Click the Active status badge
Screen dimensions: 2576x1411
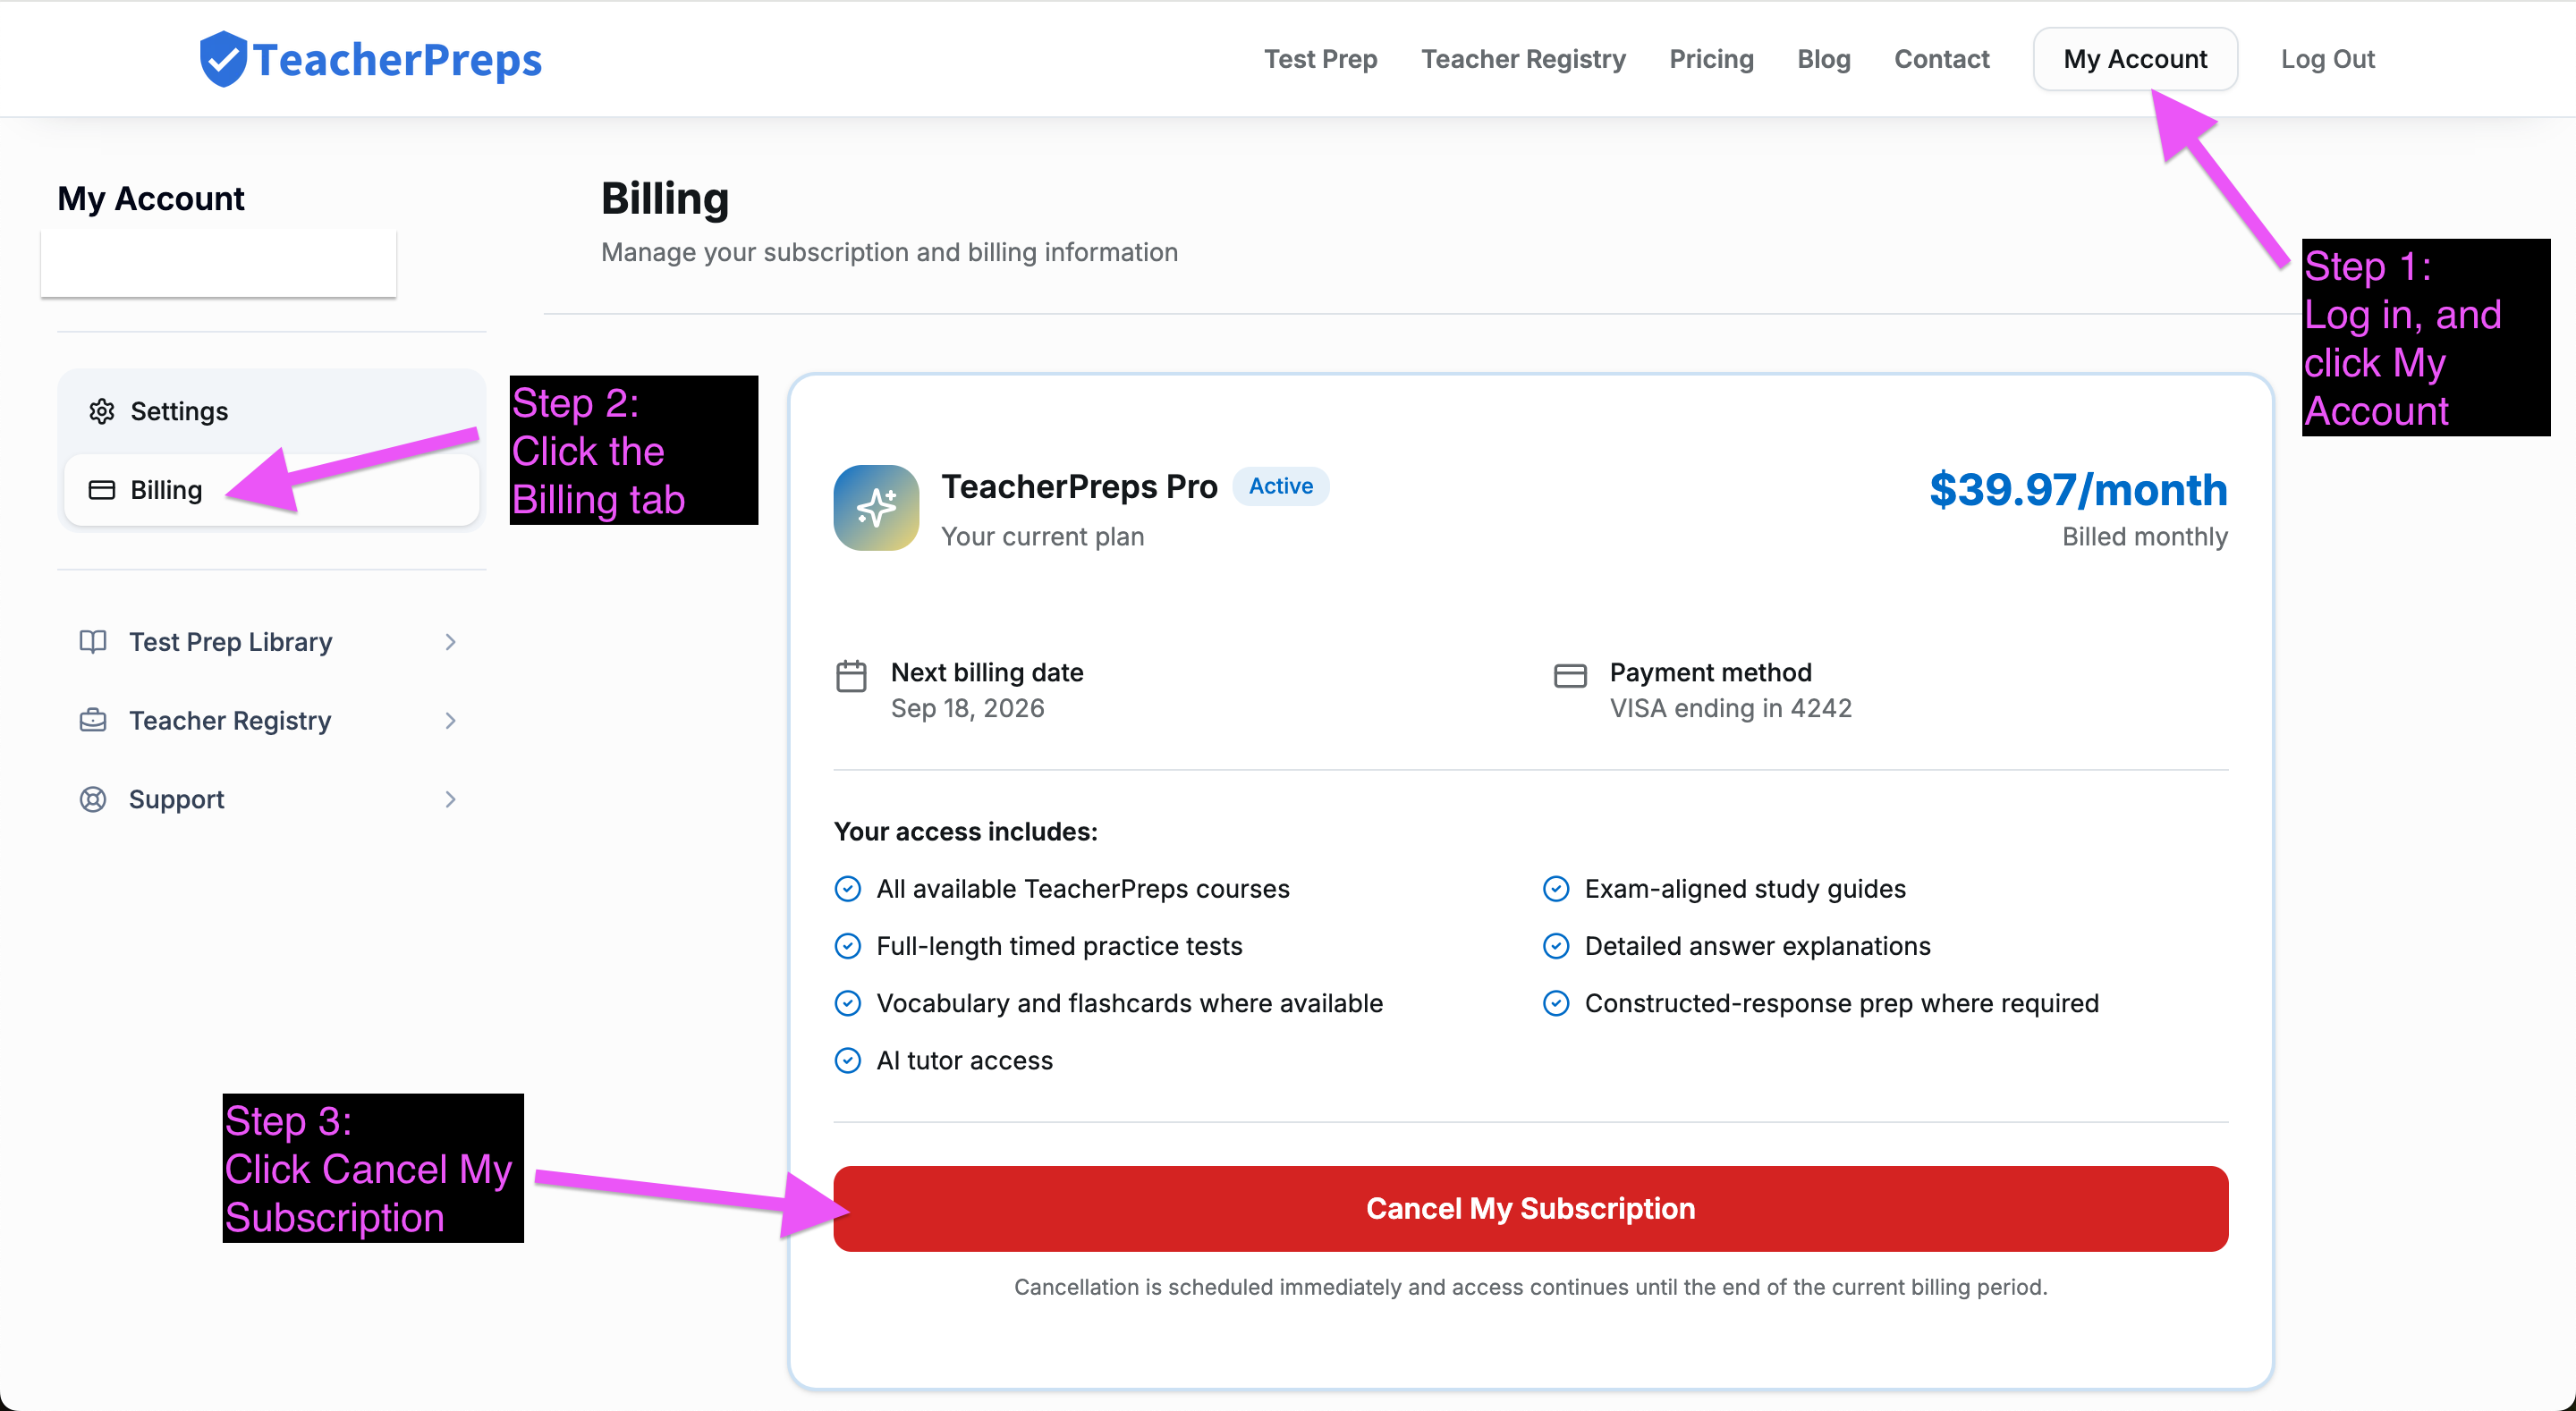[x=1280, y=486]
